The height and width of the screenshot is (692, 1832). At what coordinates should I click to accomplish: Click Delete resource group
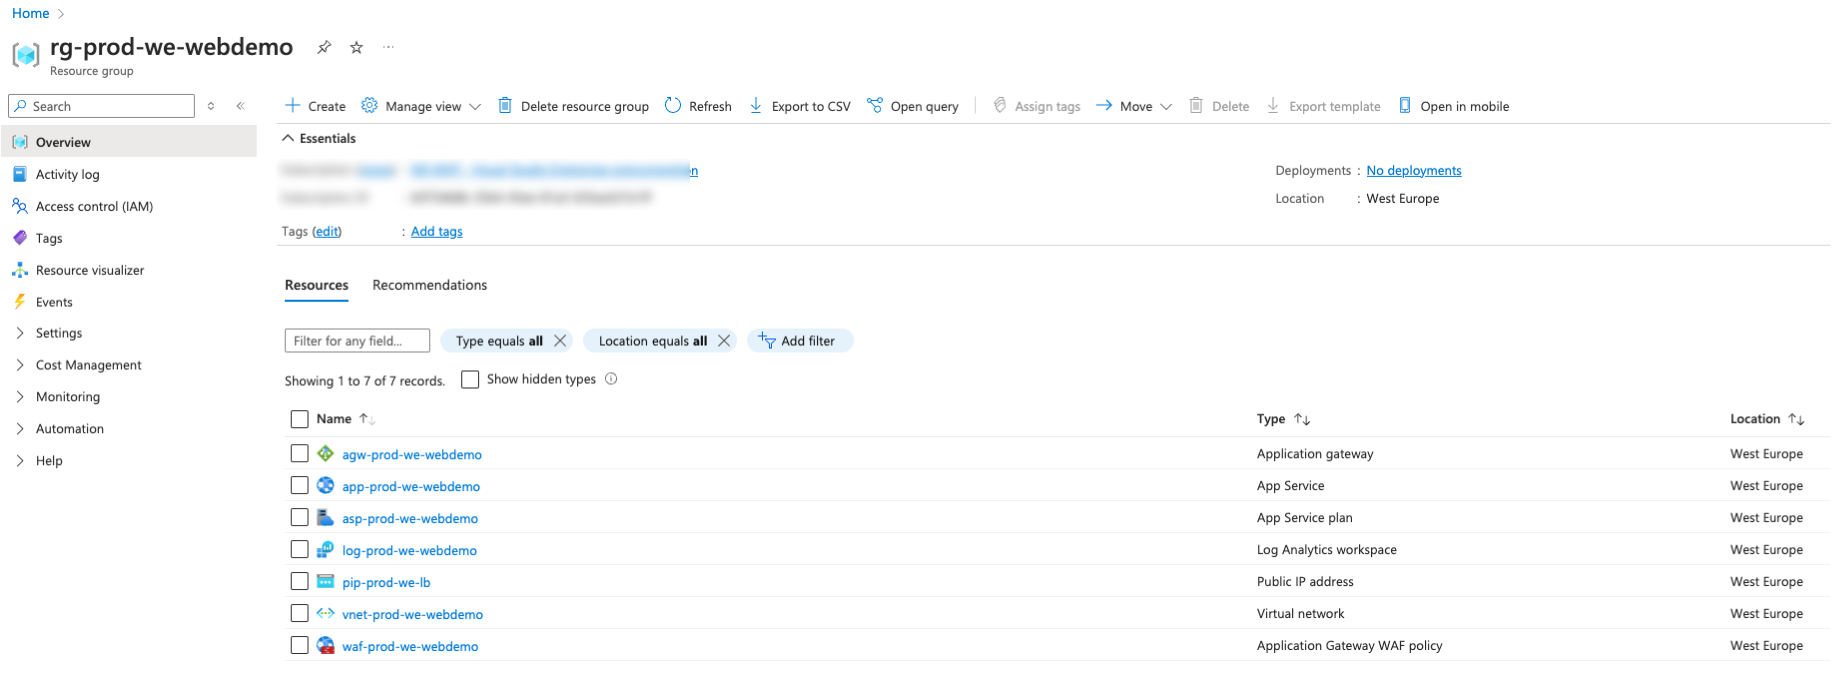[573, 106]
